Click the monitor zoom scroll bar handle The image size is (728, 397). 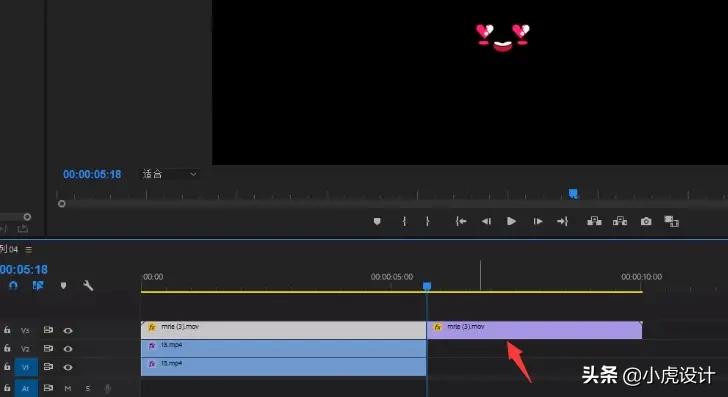coord(61,204)
